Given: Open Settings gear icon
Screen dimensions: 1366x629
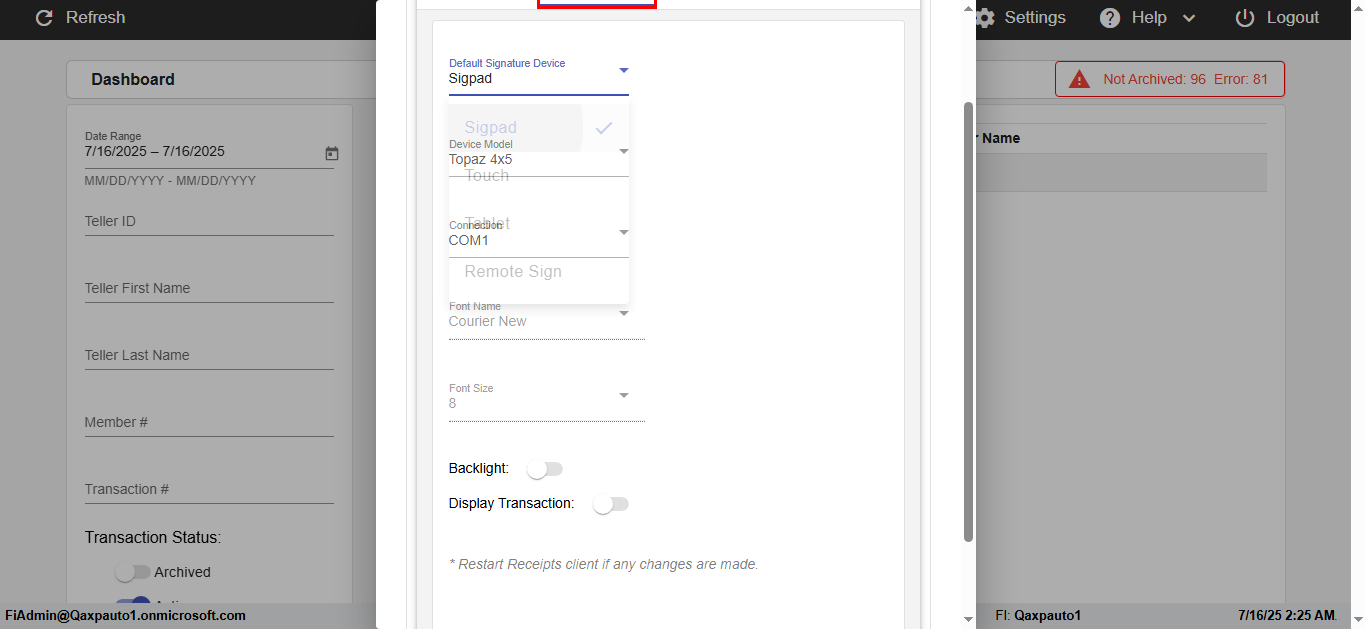Looking at the screenshot, I should pyautogui.click(x=985, y=18).
